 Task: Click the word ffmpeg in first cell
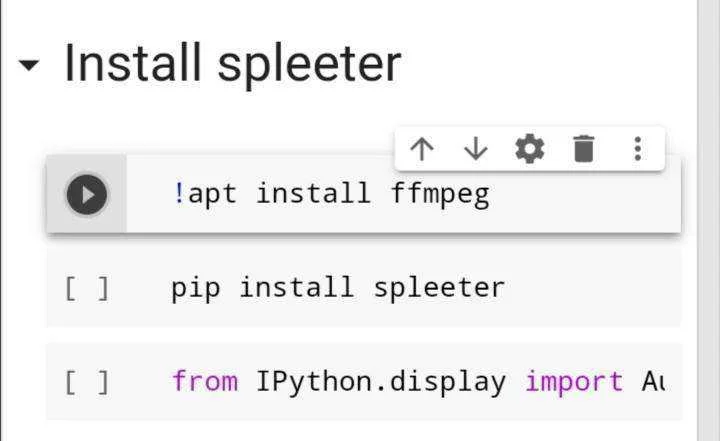[440, 194]
